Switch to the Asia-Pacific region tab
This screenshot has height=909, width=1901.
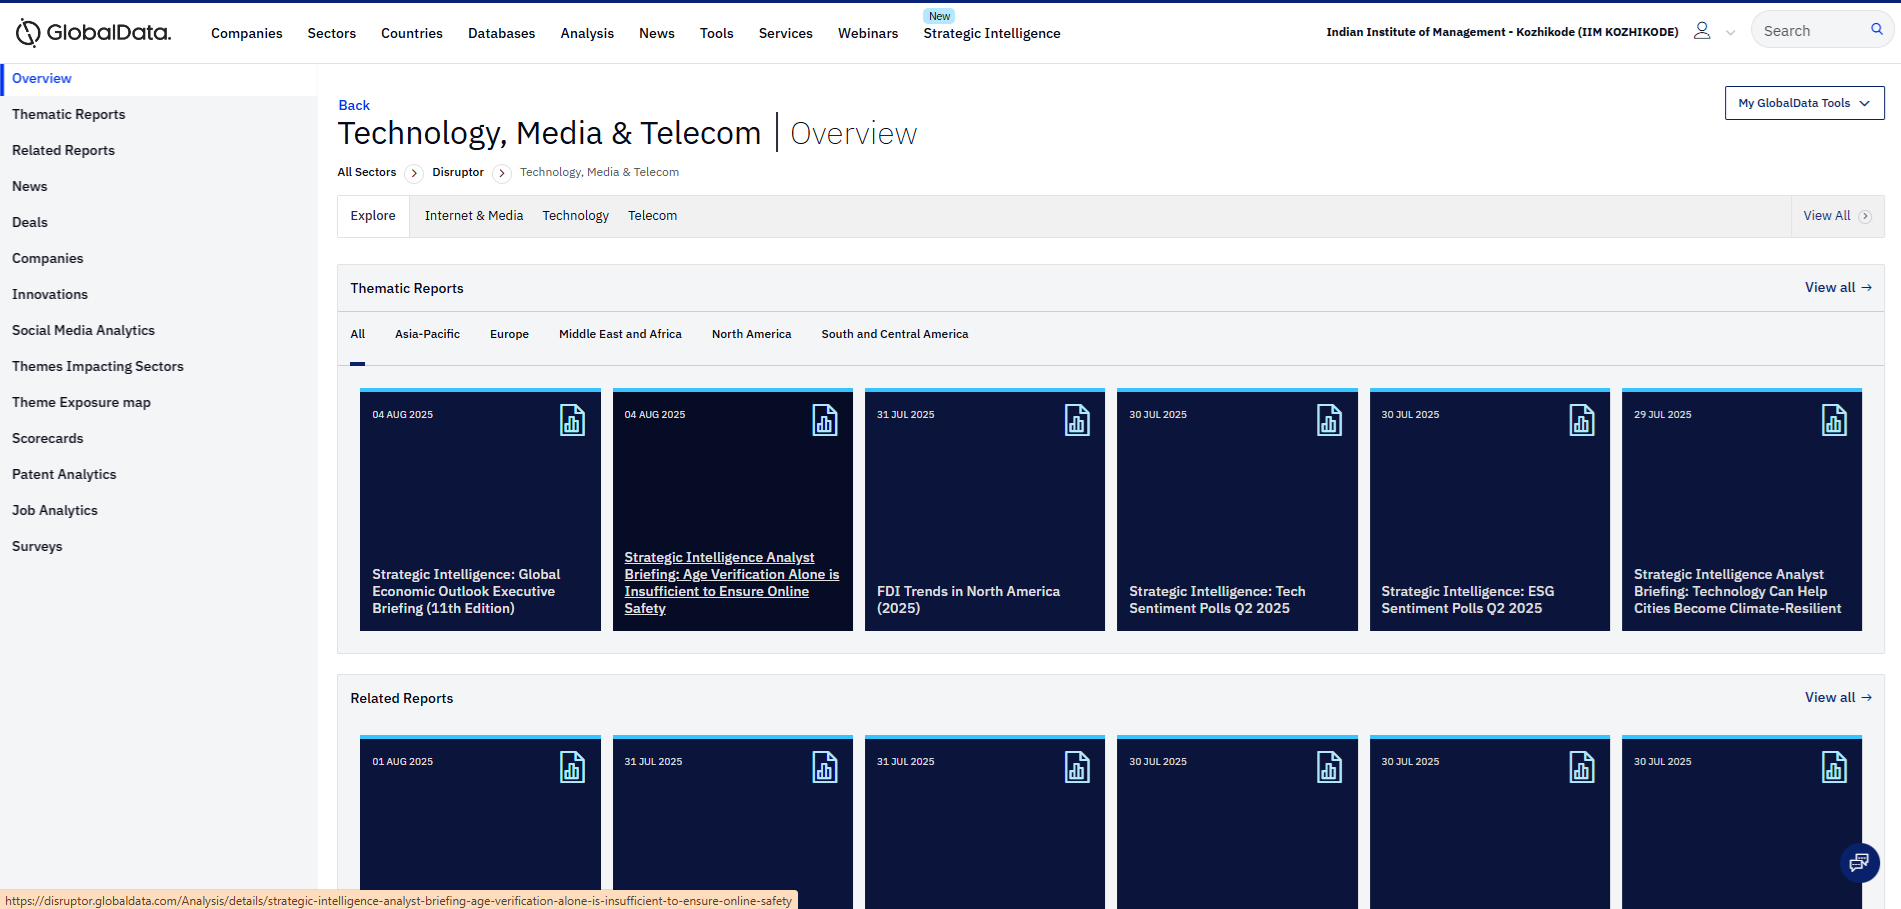427,334
